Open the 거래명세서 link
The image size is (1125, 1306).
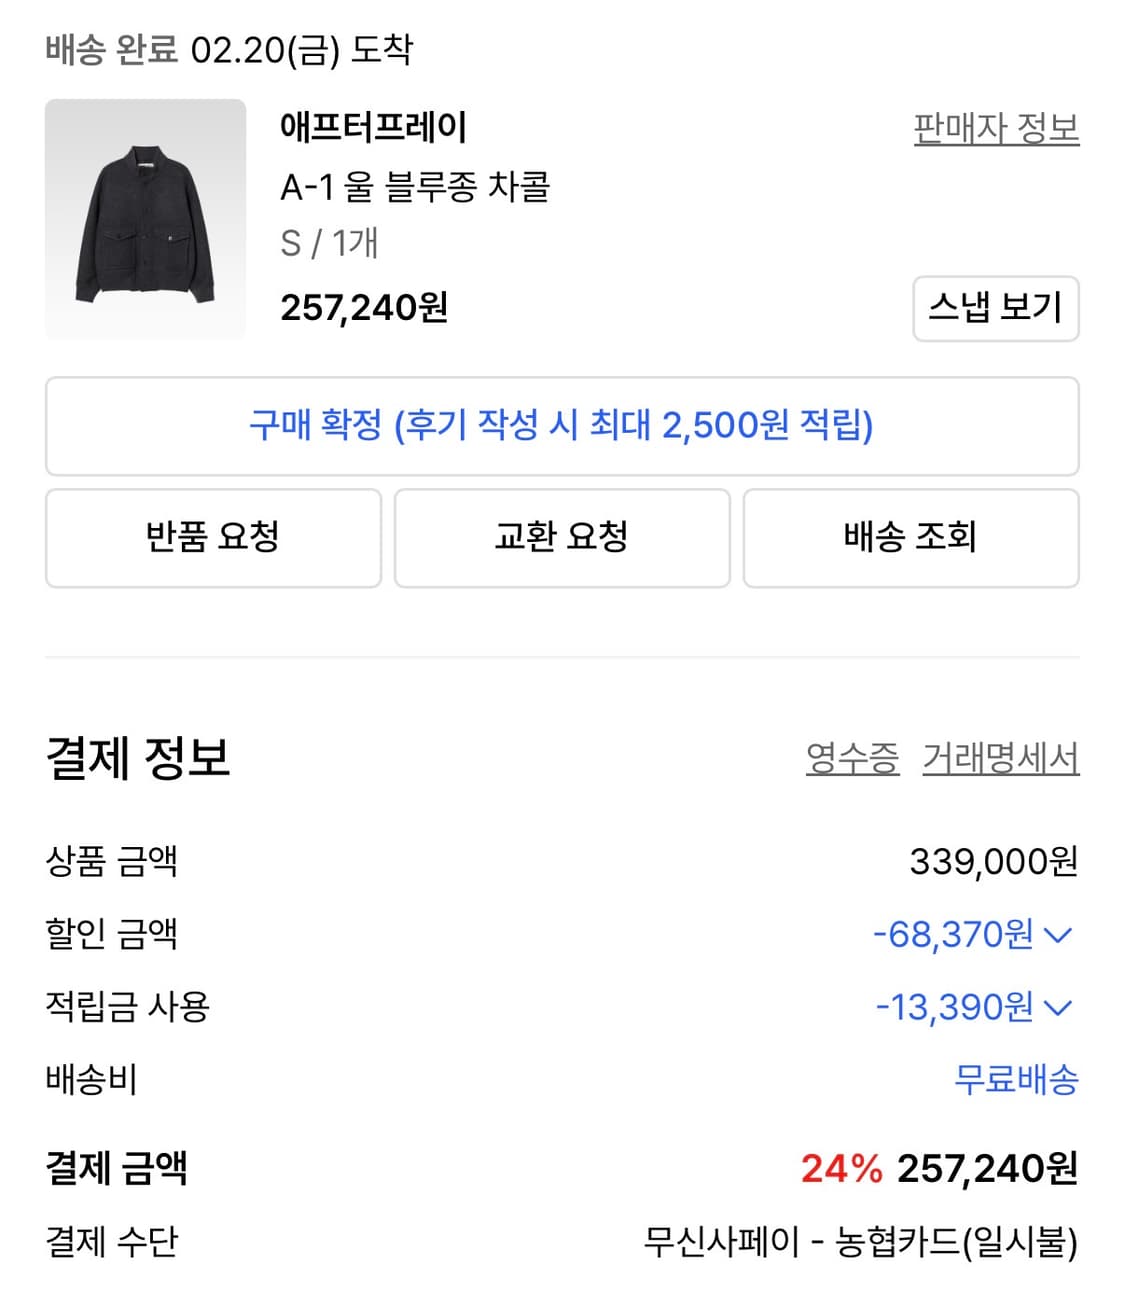(1000, 758)
